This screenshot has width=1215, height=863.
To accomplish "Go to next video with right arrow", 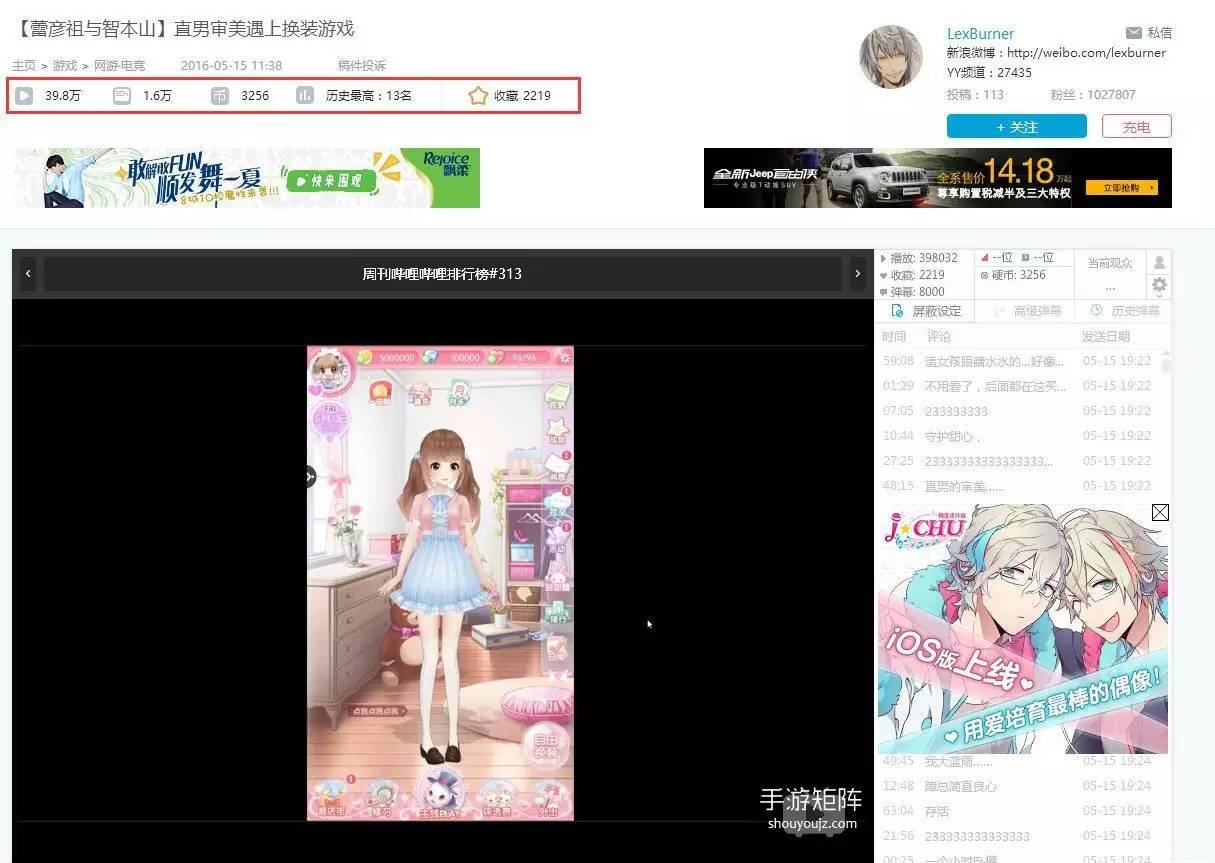I will 857,274.
